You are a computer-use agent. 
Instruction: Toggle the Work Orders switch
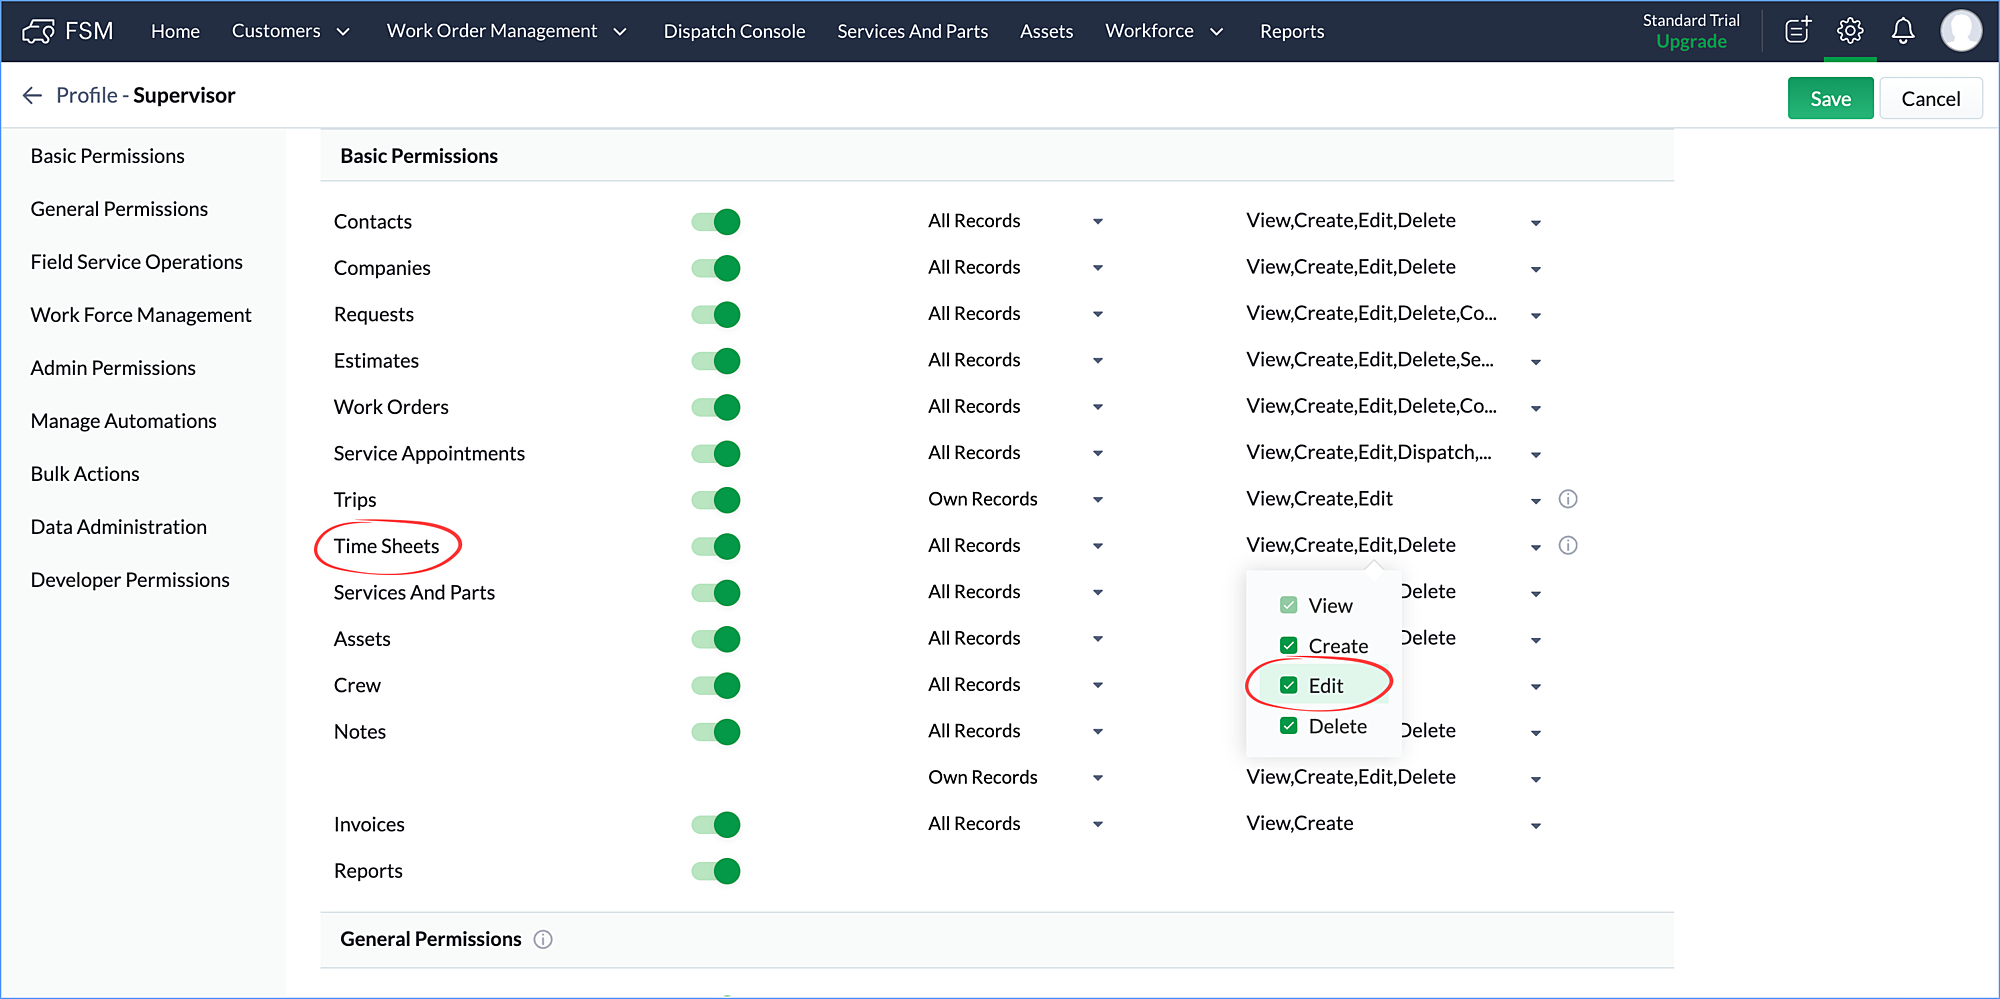pos(715,407)
